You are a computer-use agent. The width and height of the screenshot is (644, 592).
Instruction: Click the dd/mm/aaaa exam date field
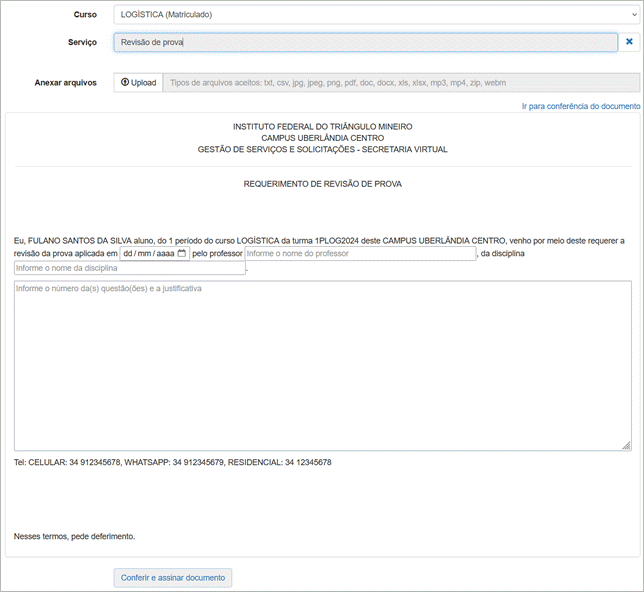(x=154, y=253)
